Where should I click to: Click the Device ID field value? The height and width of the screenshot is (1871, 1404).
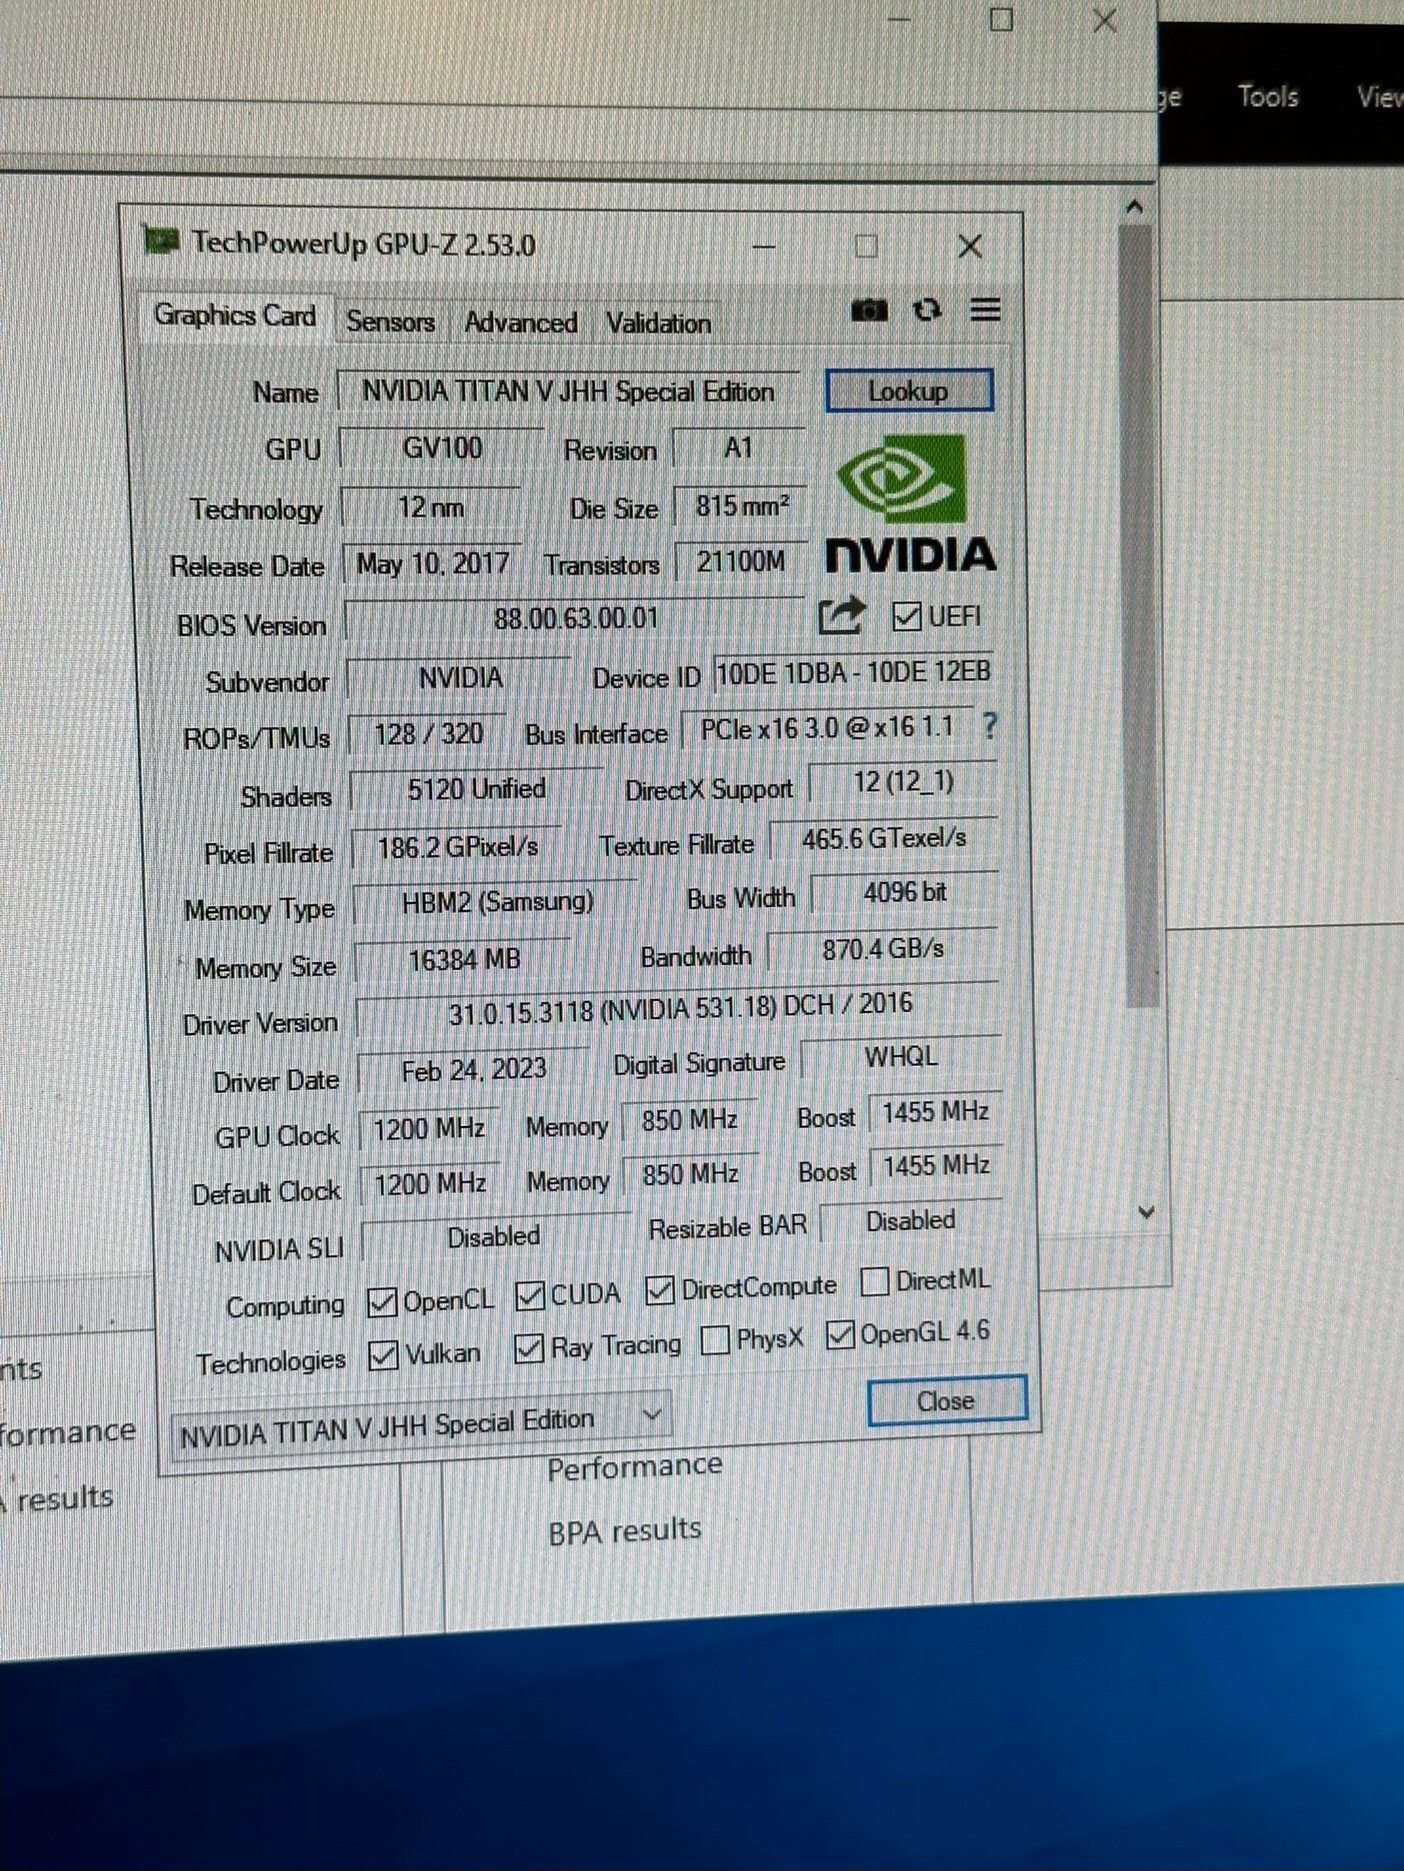pyautogui.click(x=853, y=672)
